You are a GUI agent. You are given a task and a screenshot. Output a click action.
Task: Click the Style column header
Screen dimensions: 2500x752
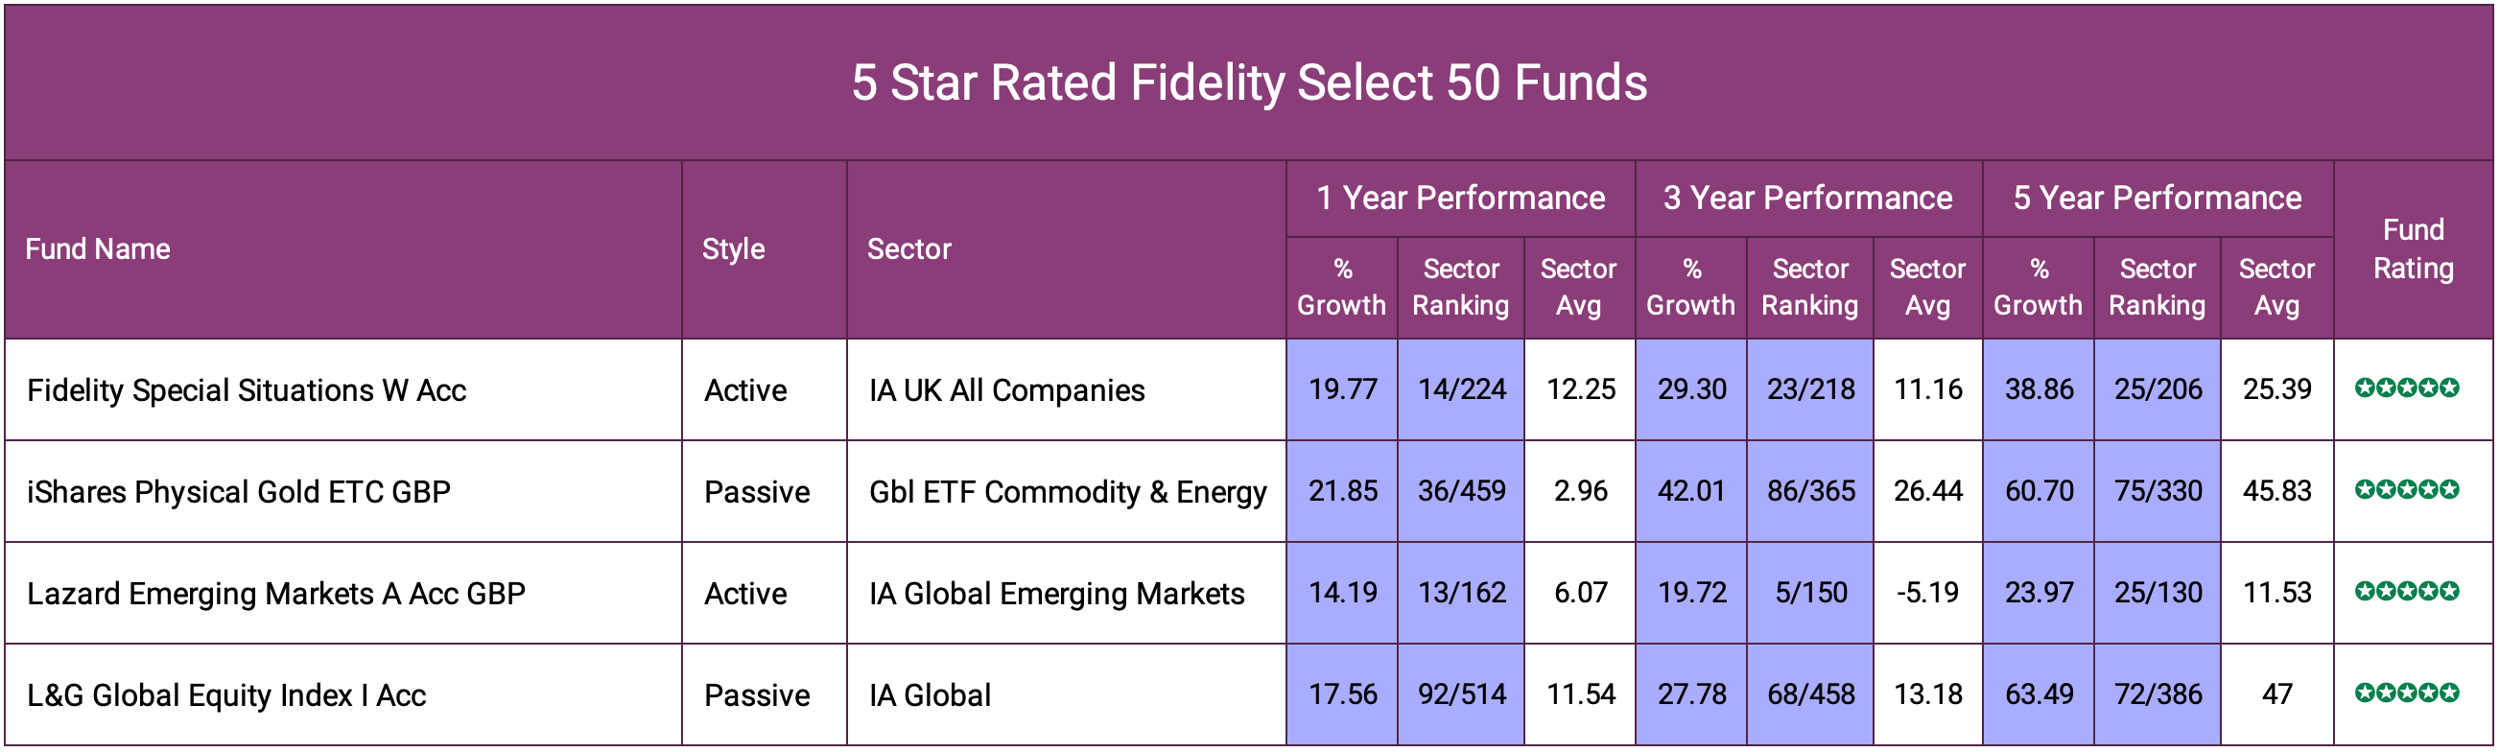tap(733, 249)
